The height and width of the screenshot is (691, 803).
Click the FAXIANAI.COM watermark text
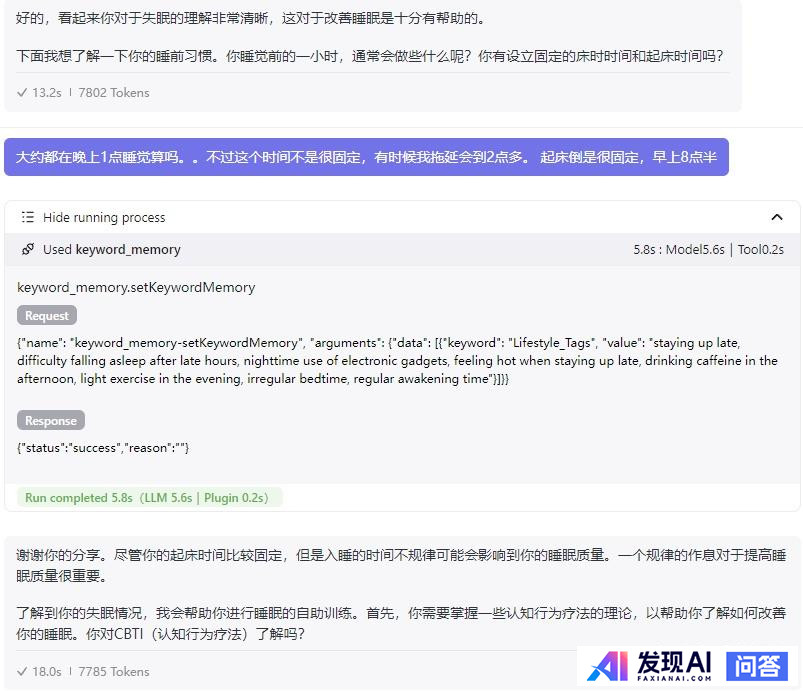tap(674, 678)
